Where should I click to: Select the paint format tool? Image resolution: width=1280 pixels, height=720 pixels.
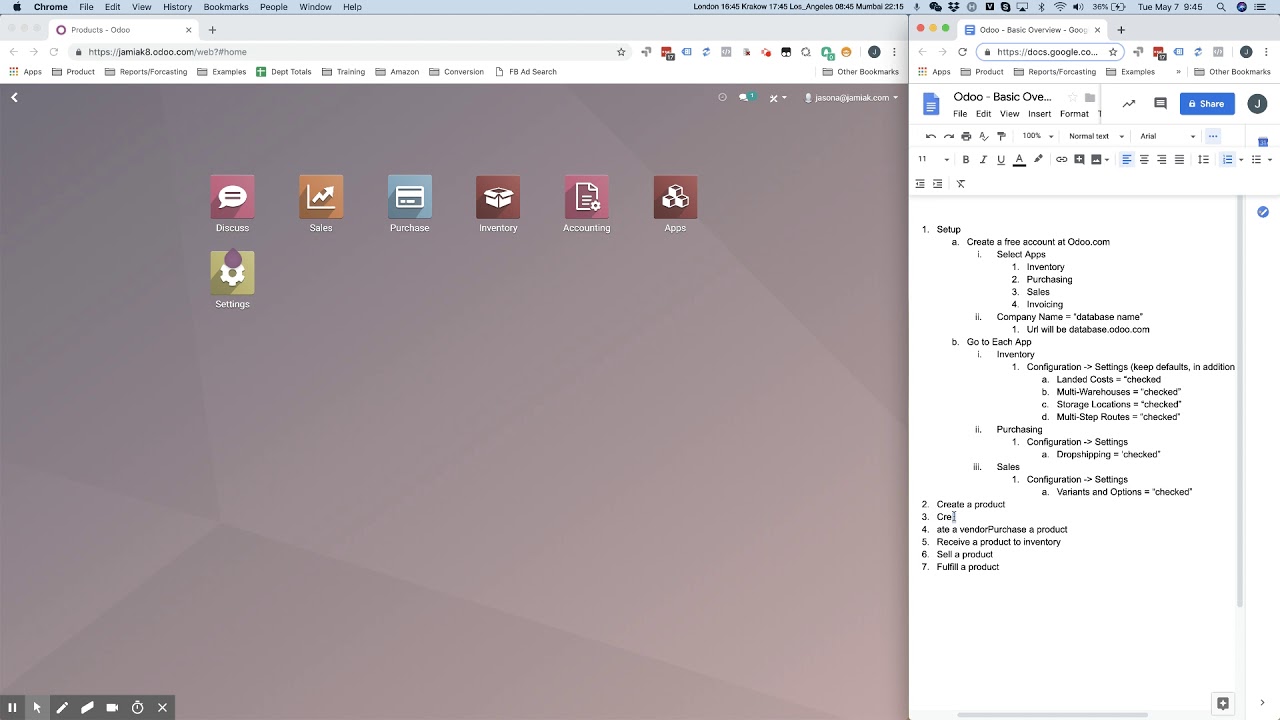[x=1001, y=136]
